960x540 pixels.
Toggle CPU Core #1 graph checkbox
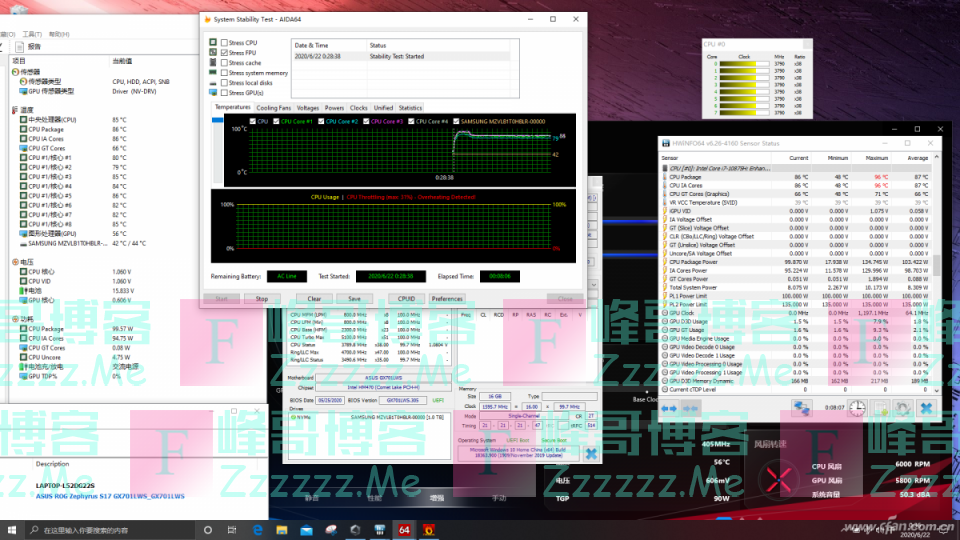[x=276, y=121]
